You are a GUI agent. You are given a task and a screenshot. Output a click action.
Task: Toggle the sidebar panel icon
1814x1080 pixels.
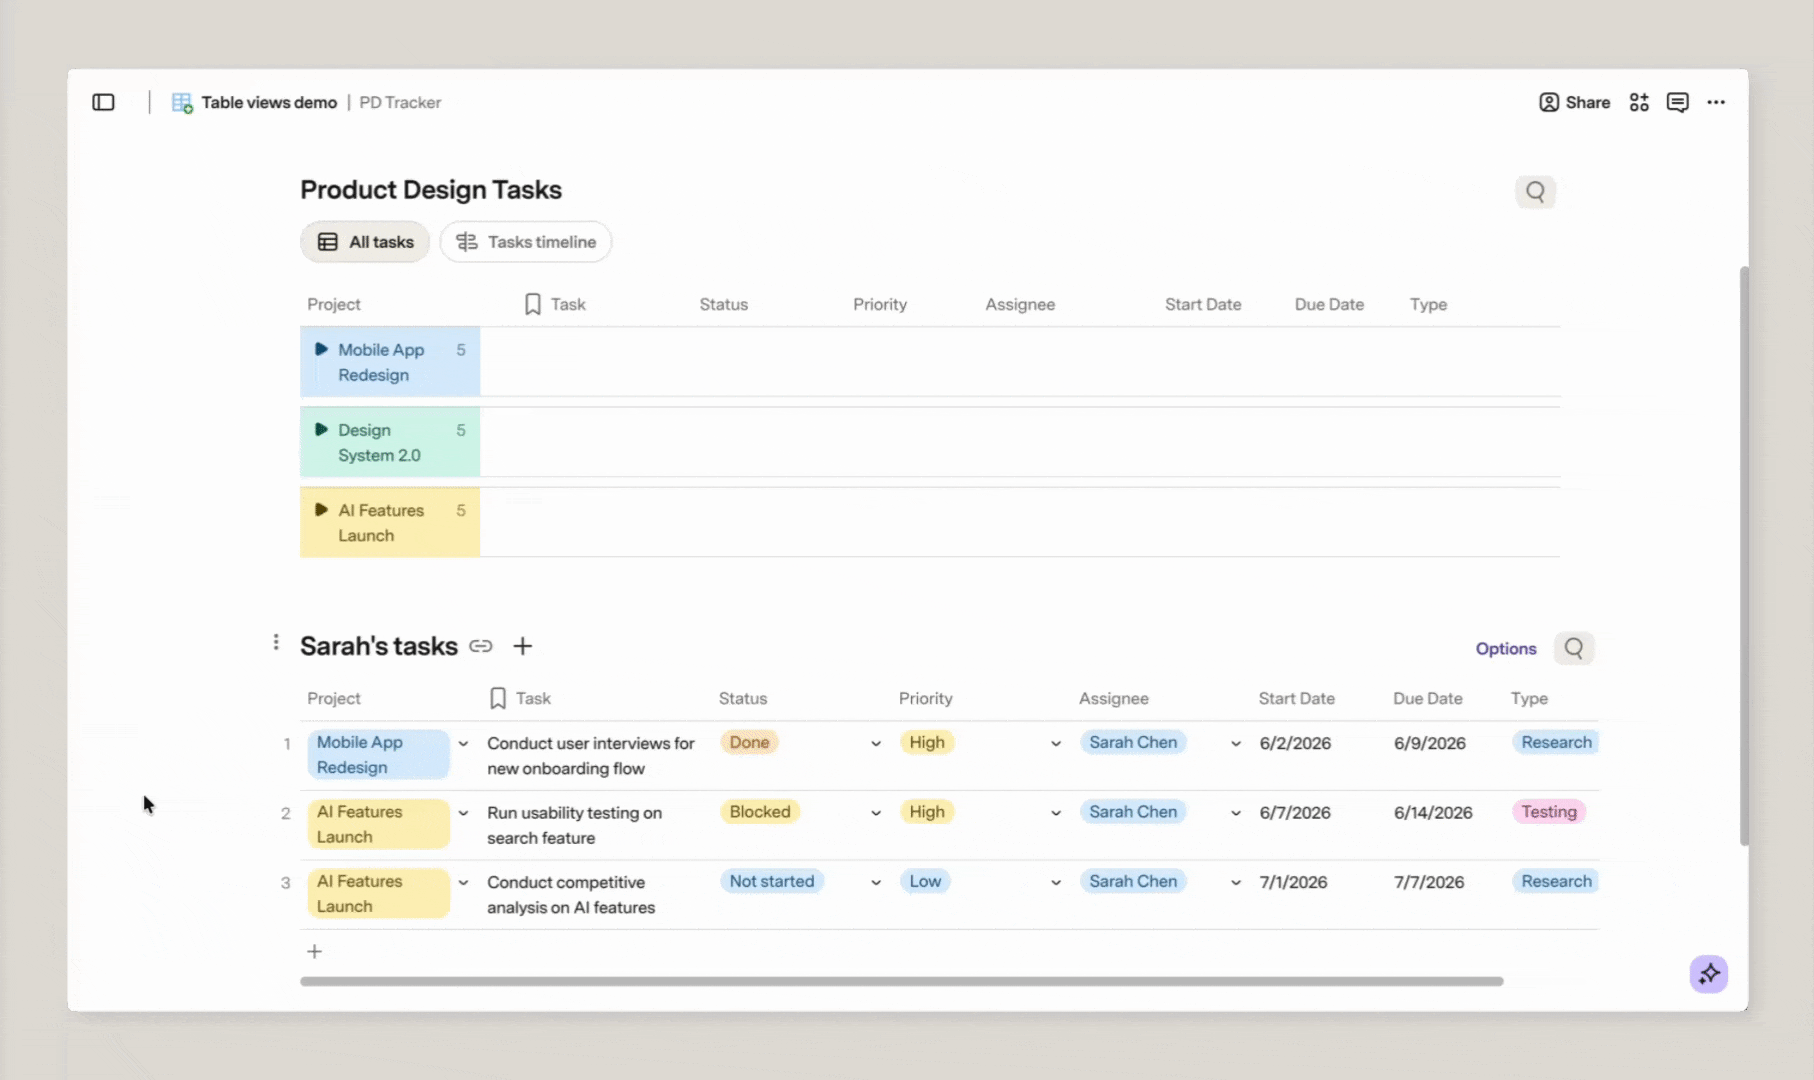103,102
